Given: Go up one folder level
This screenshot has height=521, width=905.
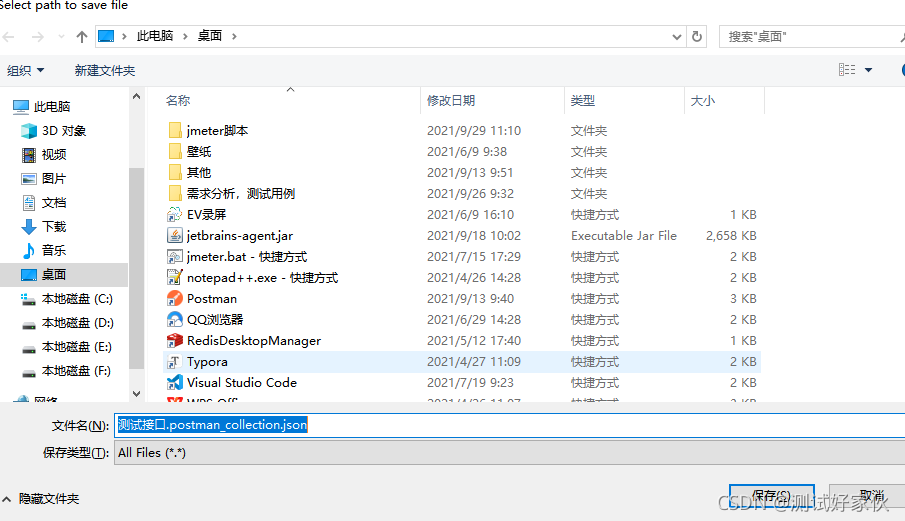Looking at the screenshot, I should click(x=81, y=37).
